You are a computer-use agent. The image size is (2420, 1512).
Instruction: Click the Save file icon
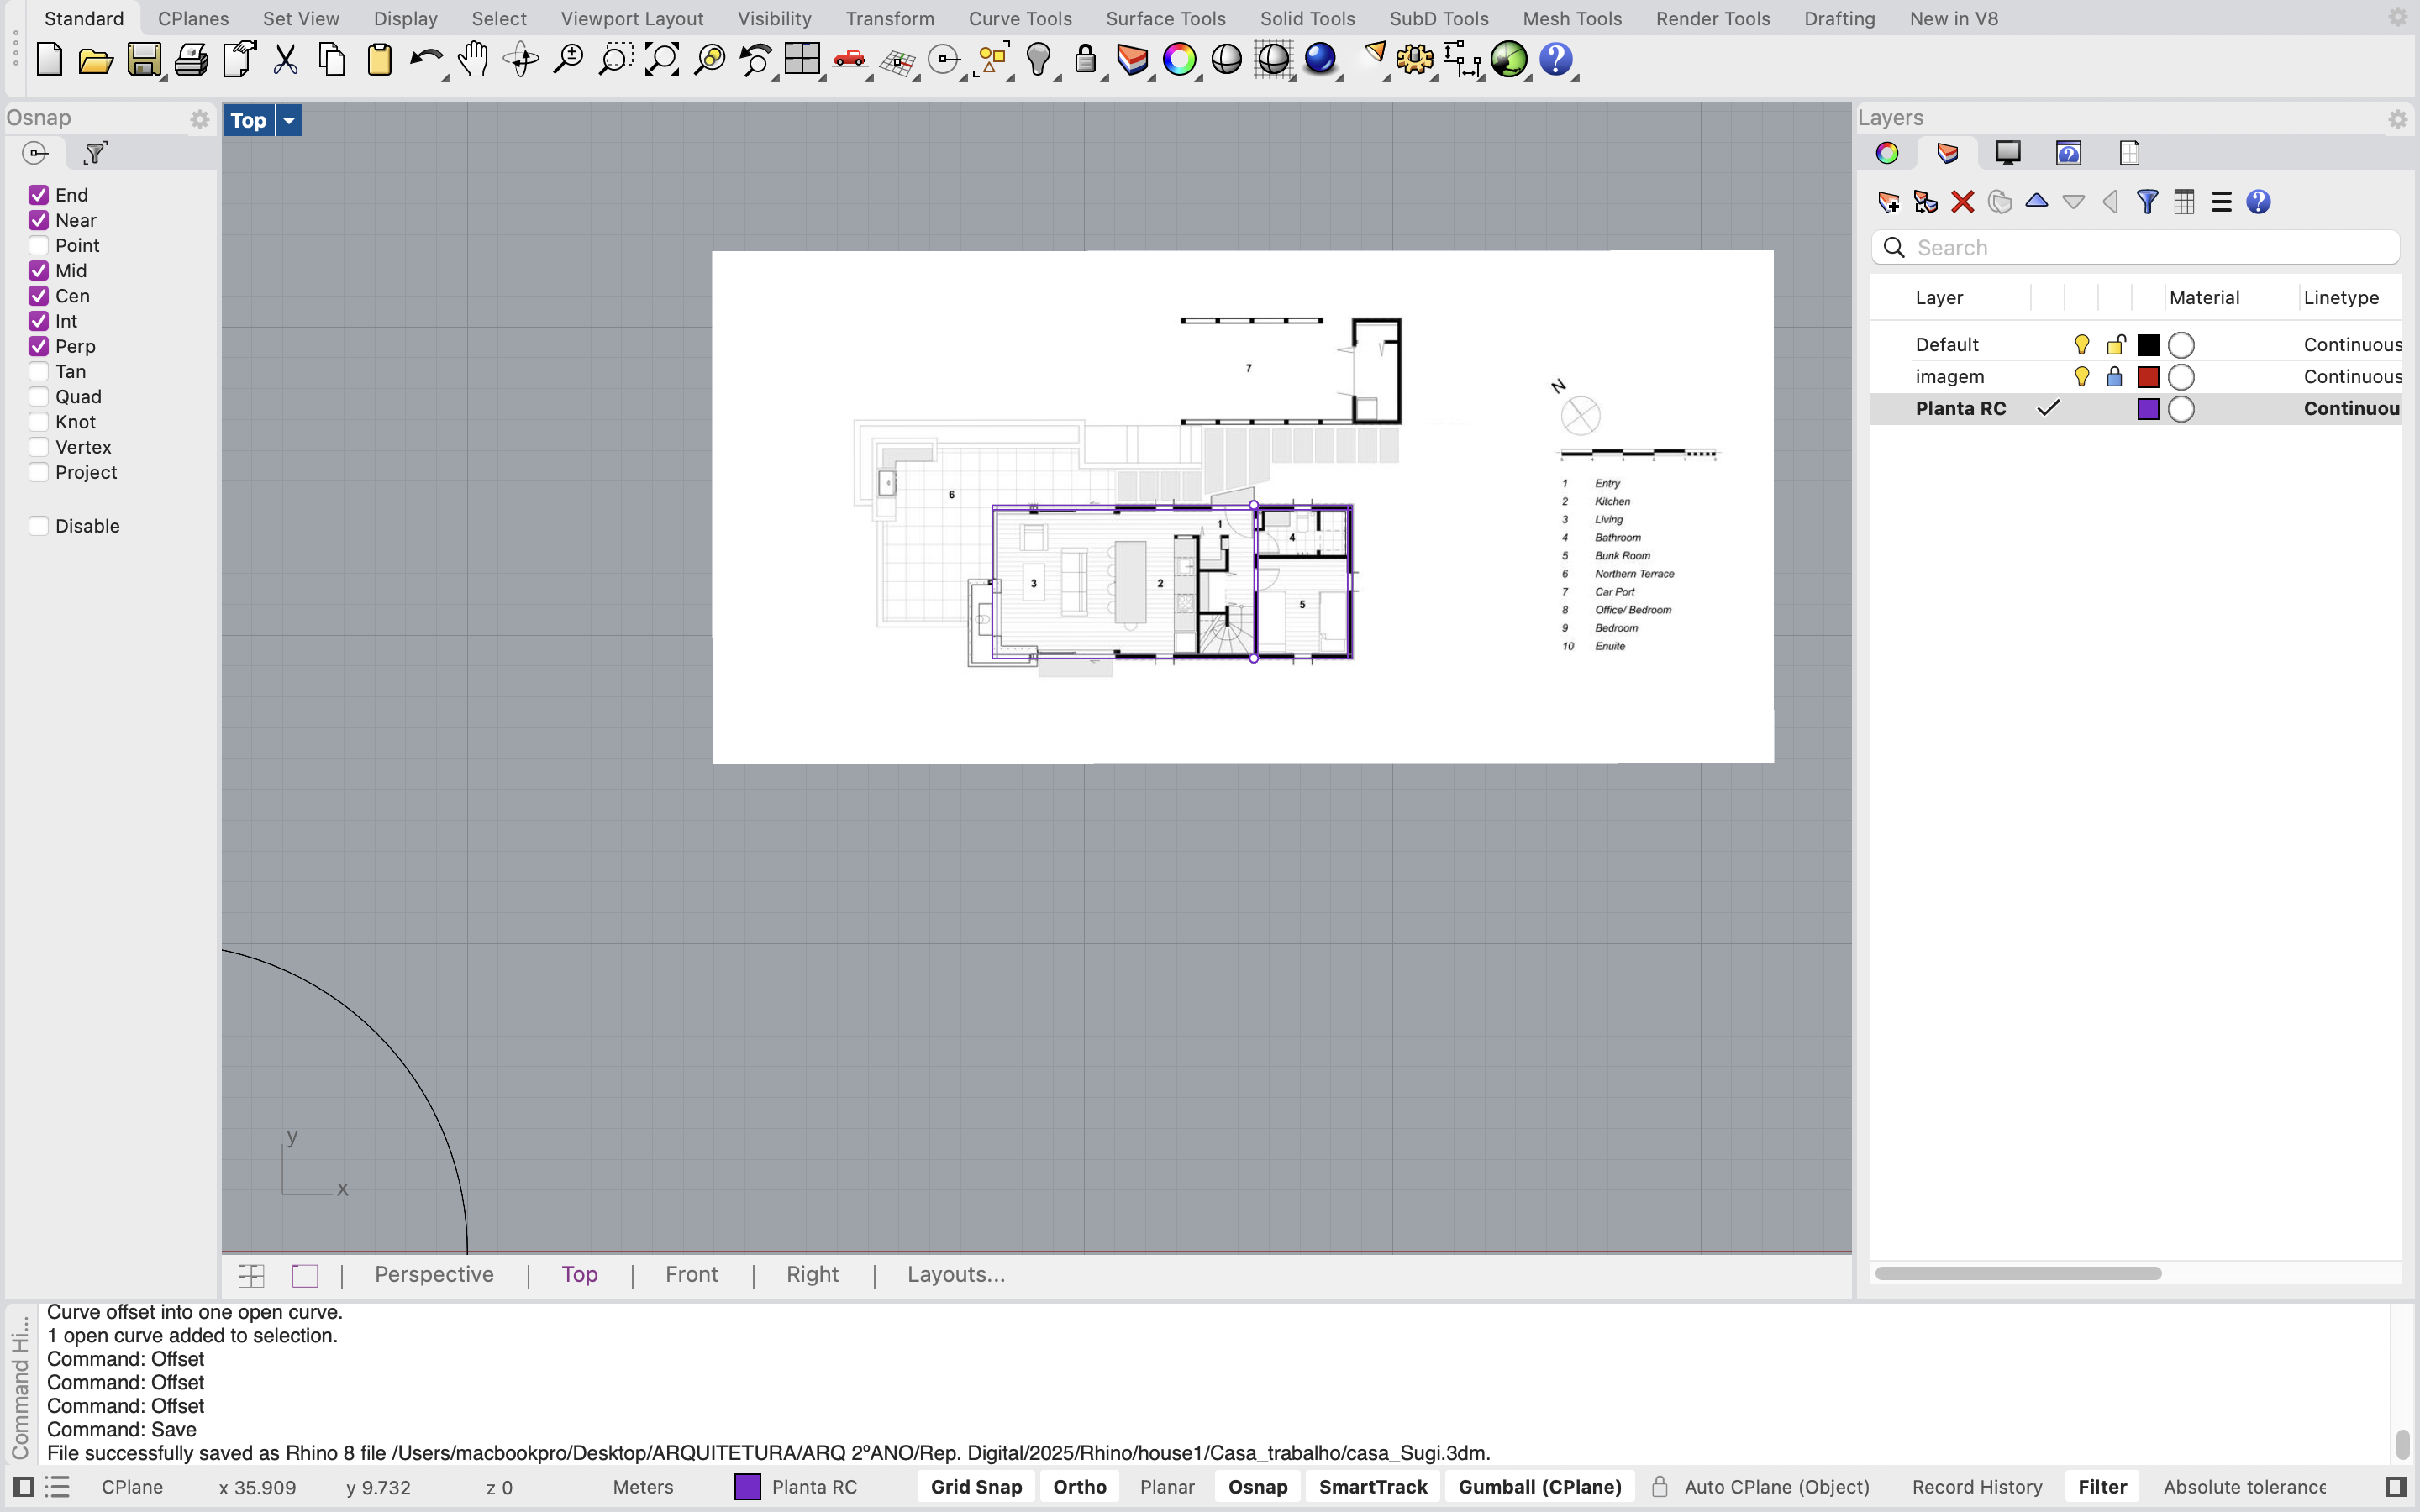(143, 60)
